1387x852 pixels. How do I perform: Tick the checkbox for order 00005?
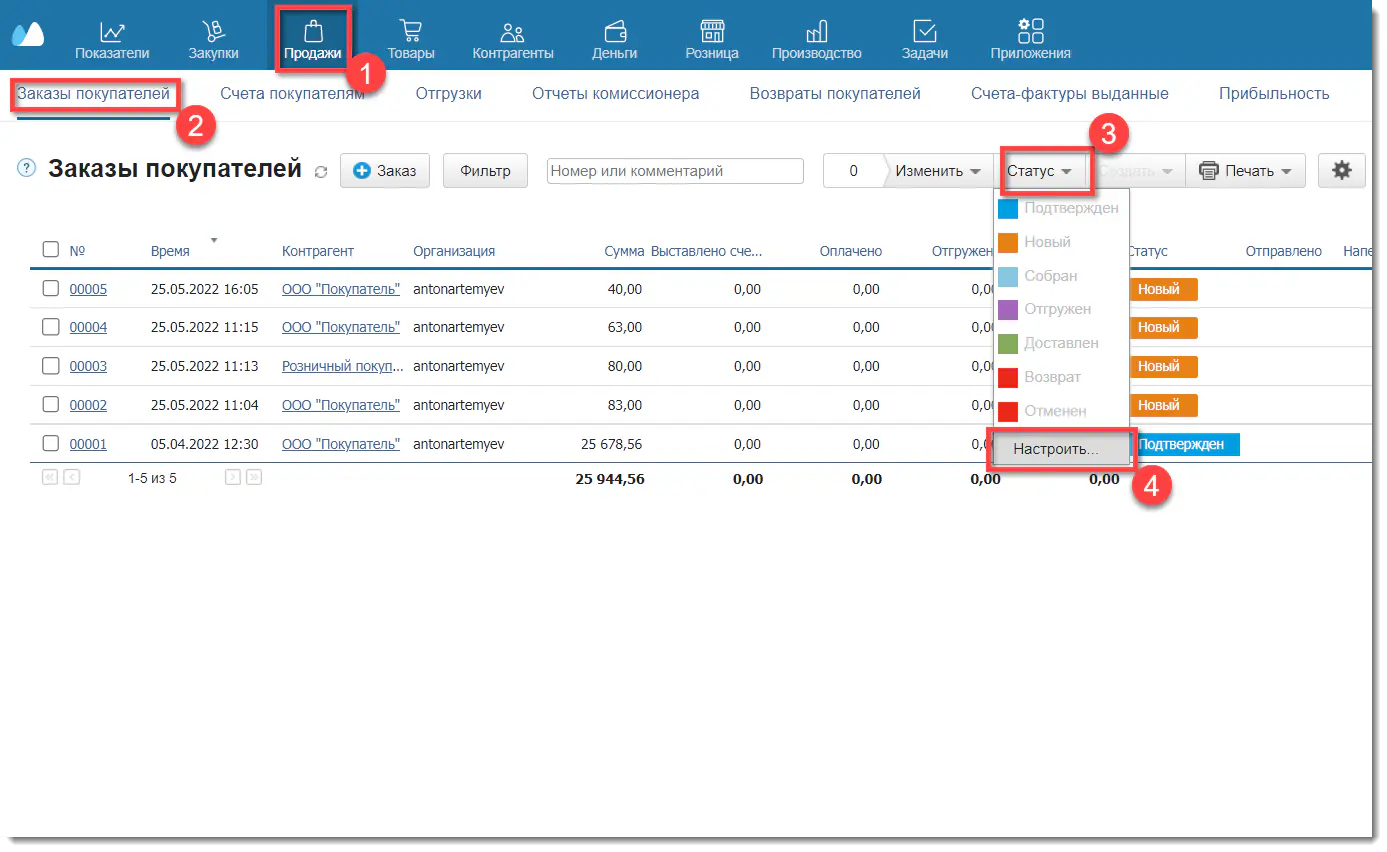click(x=51, y=289)
